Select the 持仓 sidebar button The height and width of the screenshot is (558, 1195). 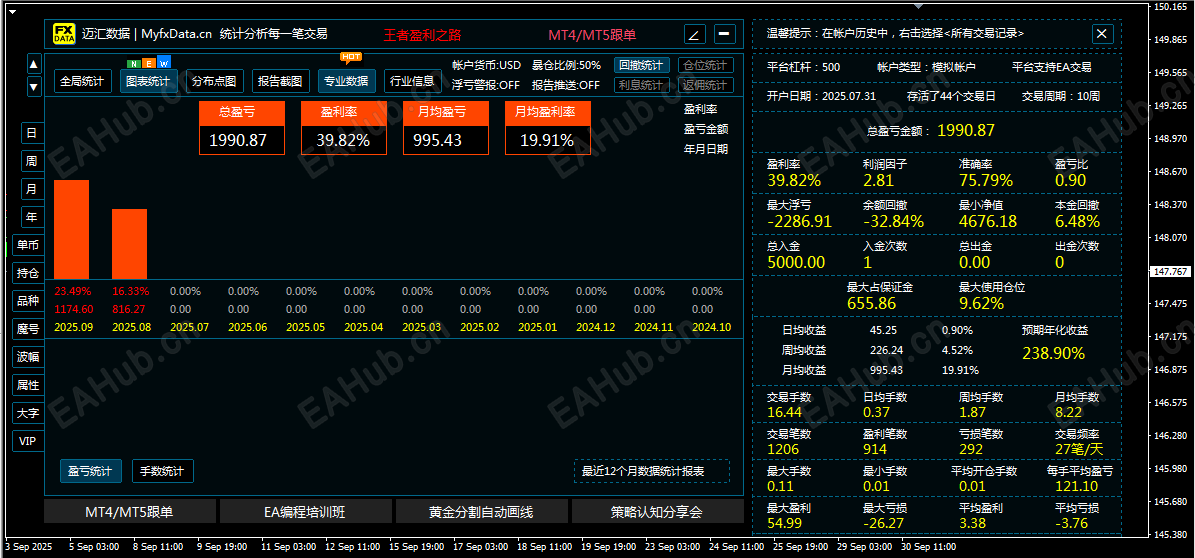pyautogui.click(x=28, y=273)
